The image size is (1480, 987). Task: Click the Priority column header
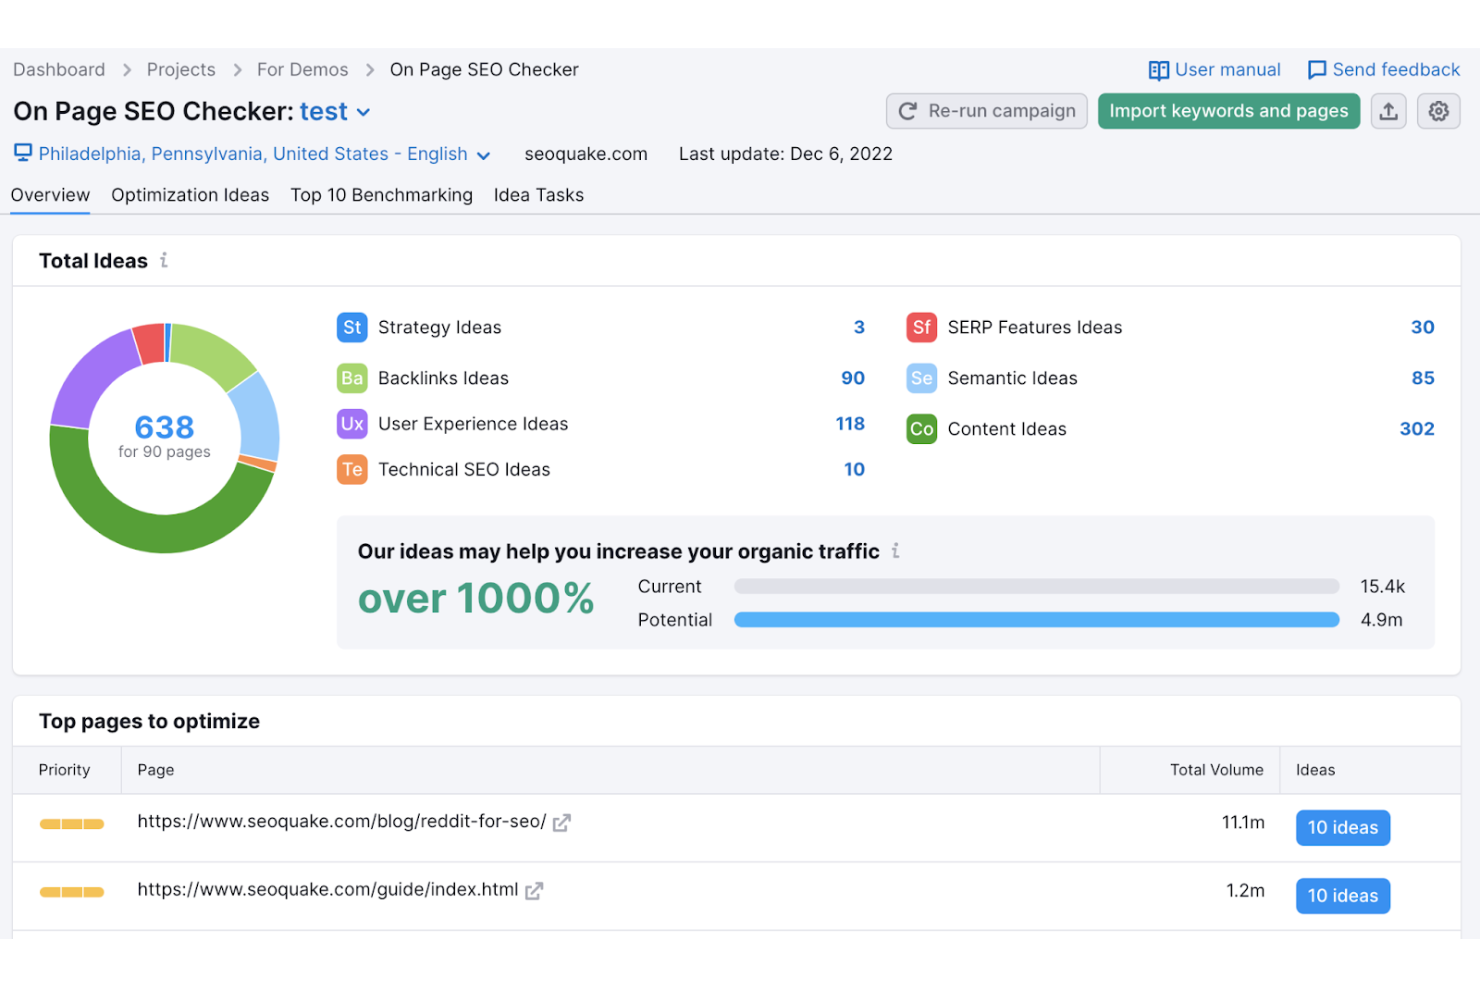click(x=64, y=770)
